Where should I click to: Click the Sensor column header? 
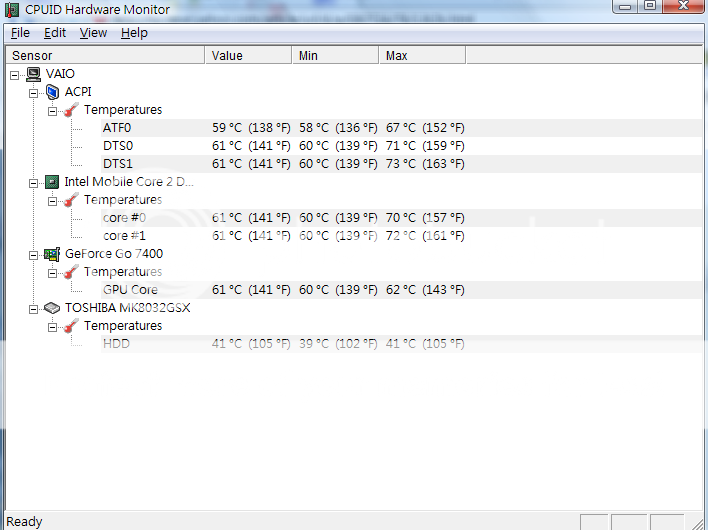point(105,56)
